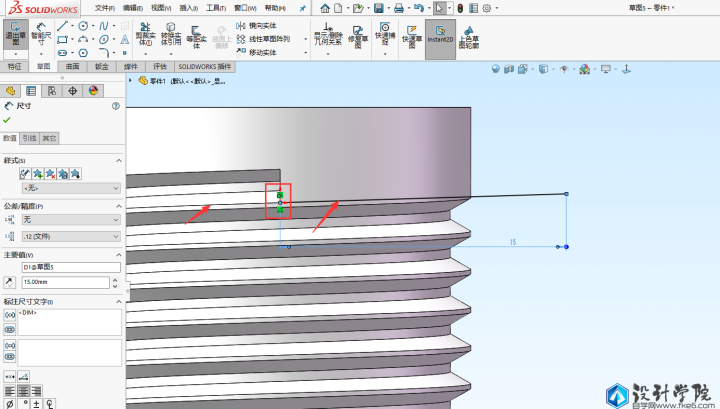Open the 插入 (Insert) menu

(x=188, y=8)
